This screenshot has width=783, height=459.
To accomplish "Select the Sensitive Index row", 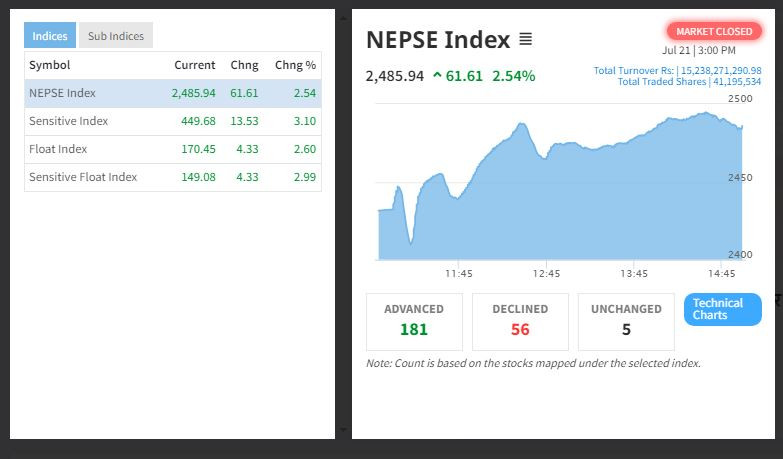I will point(173,121).
